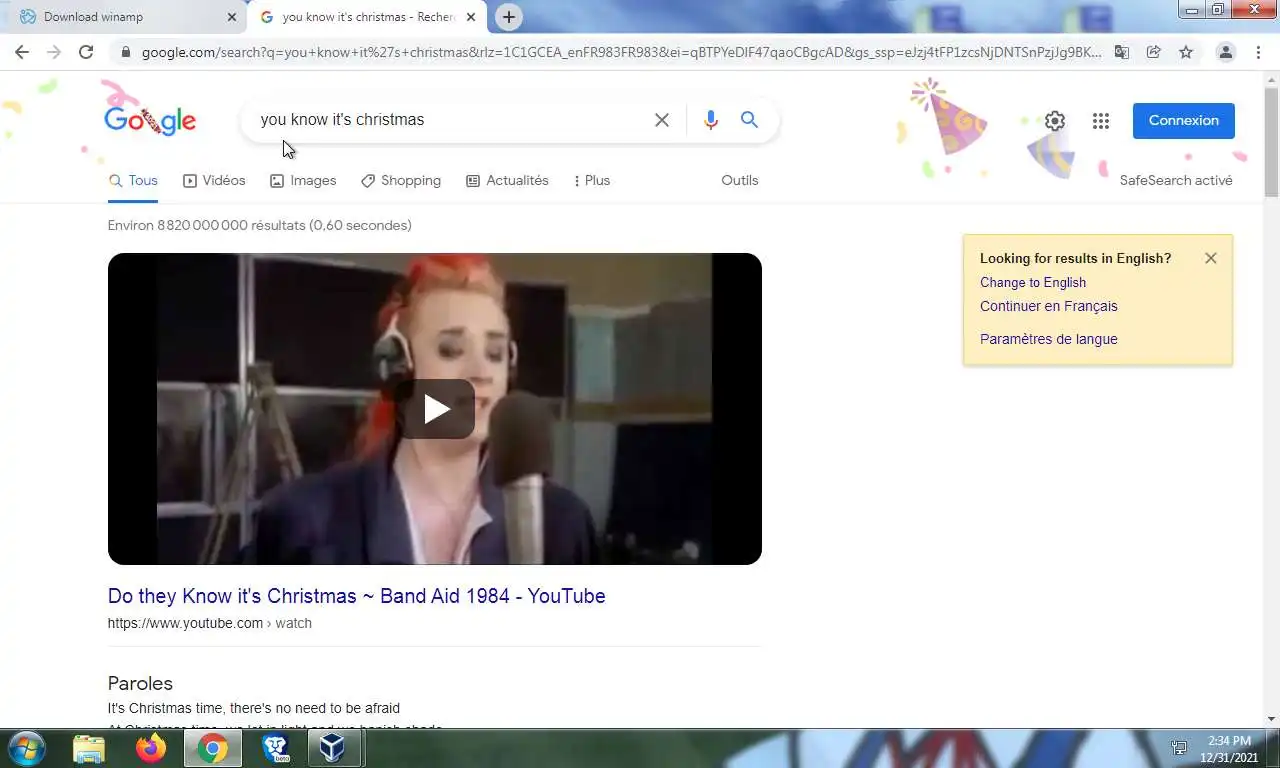This screenshot has height=768, width=1280.
Task: Launch Firefox from taskbar
Action: pos(151,748)
